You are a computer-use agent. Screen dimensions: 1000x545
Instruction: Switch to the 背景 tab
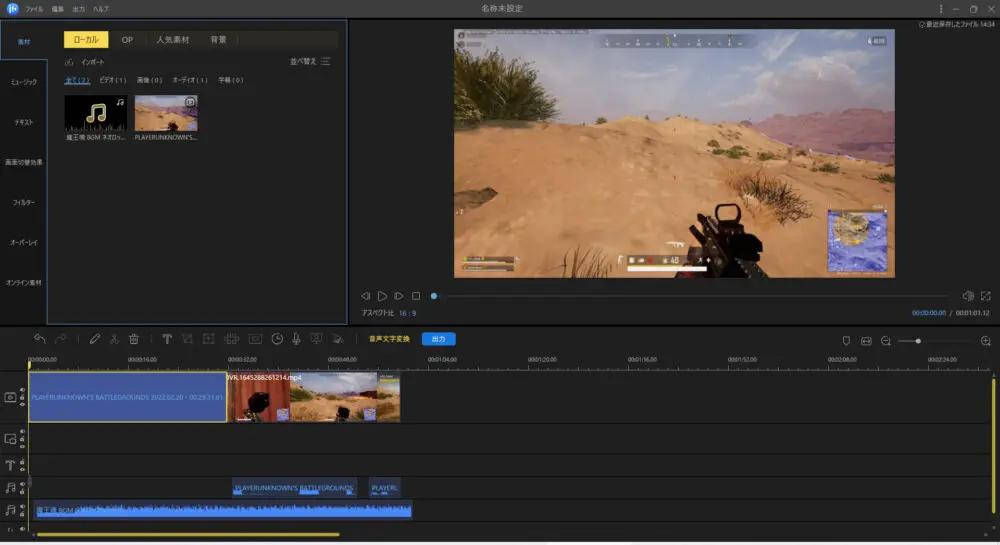218,40
